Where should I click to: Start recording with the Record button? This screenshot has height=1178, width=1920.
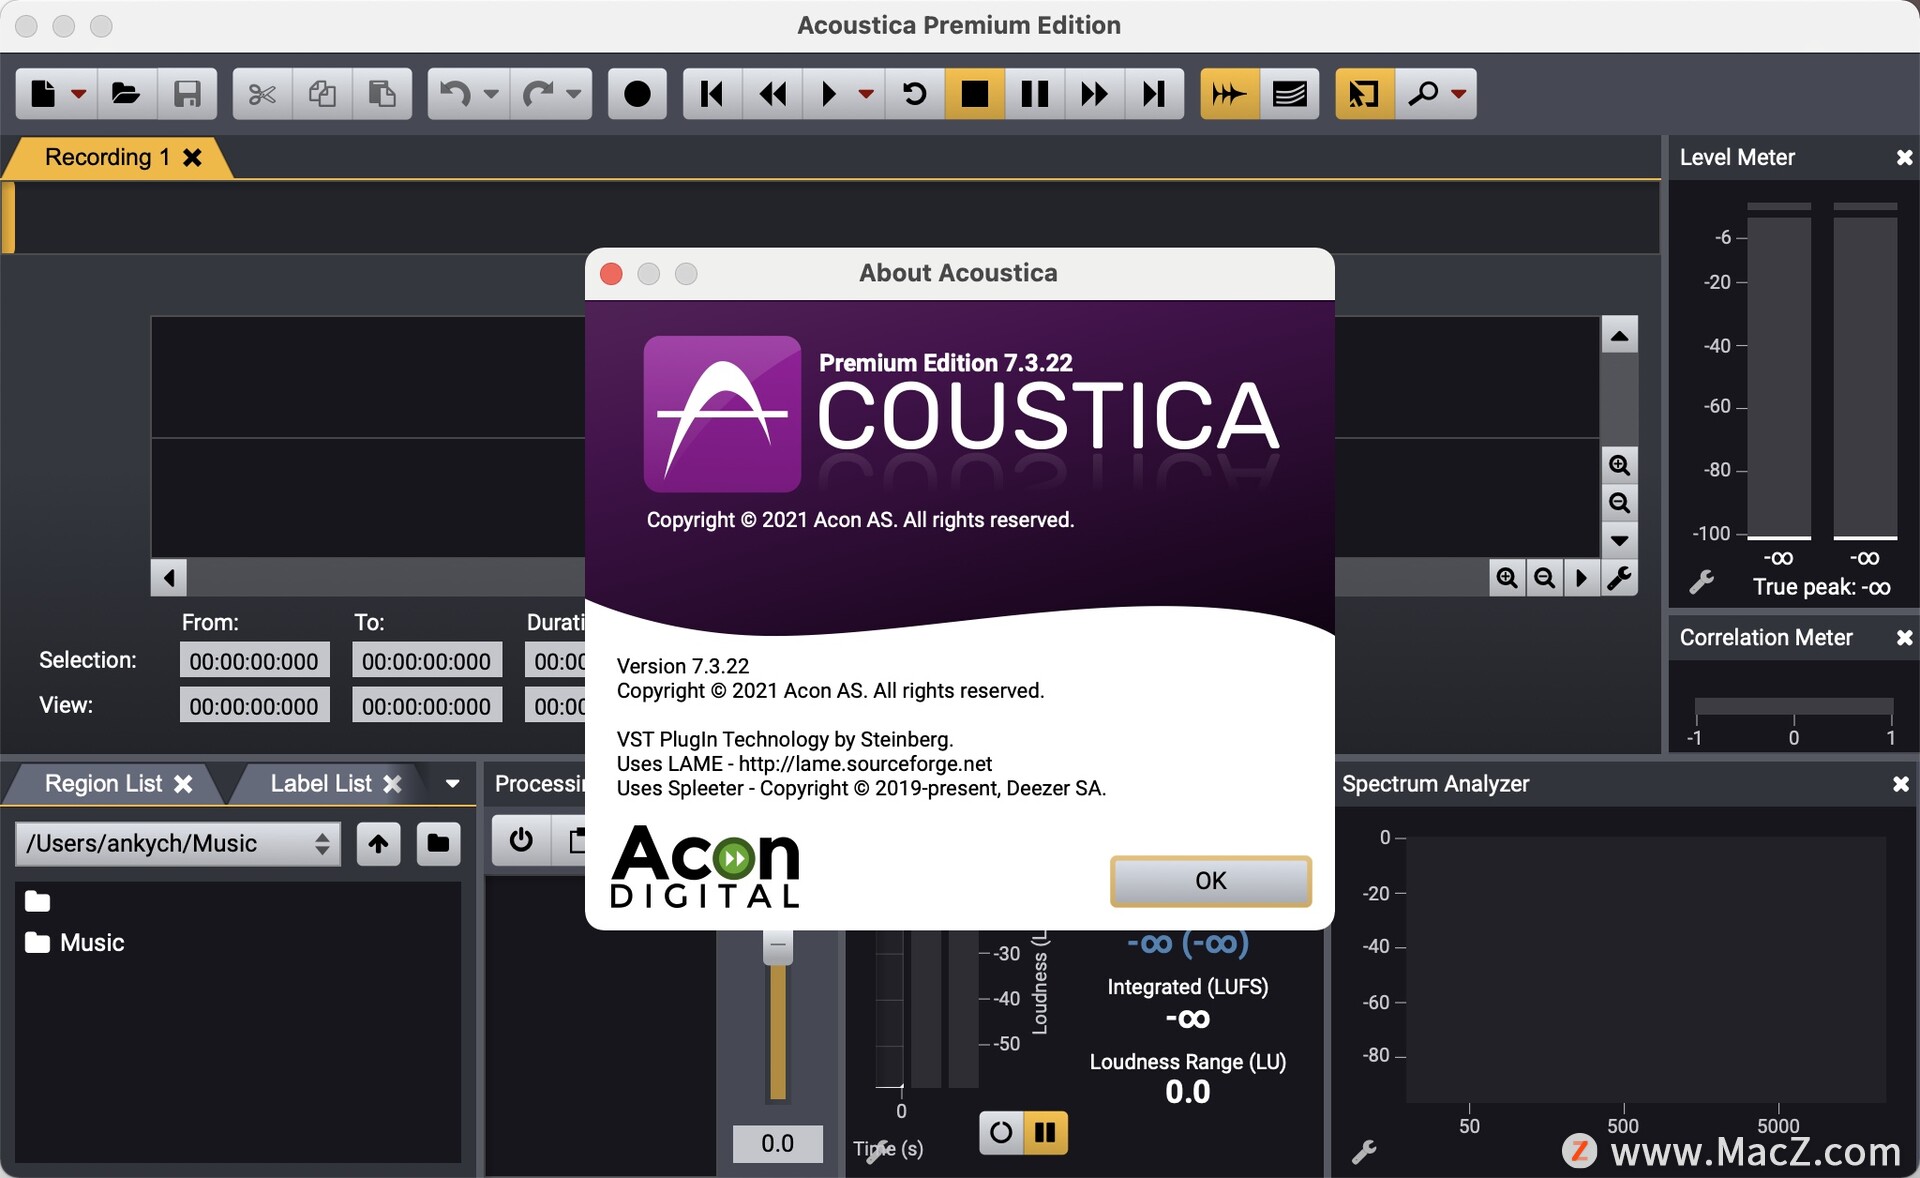pyautogui.click(x=637, y=94)
